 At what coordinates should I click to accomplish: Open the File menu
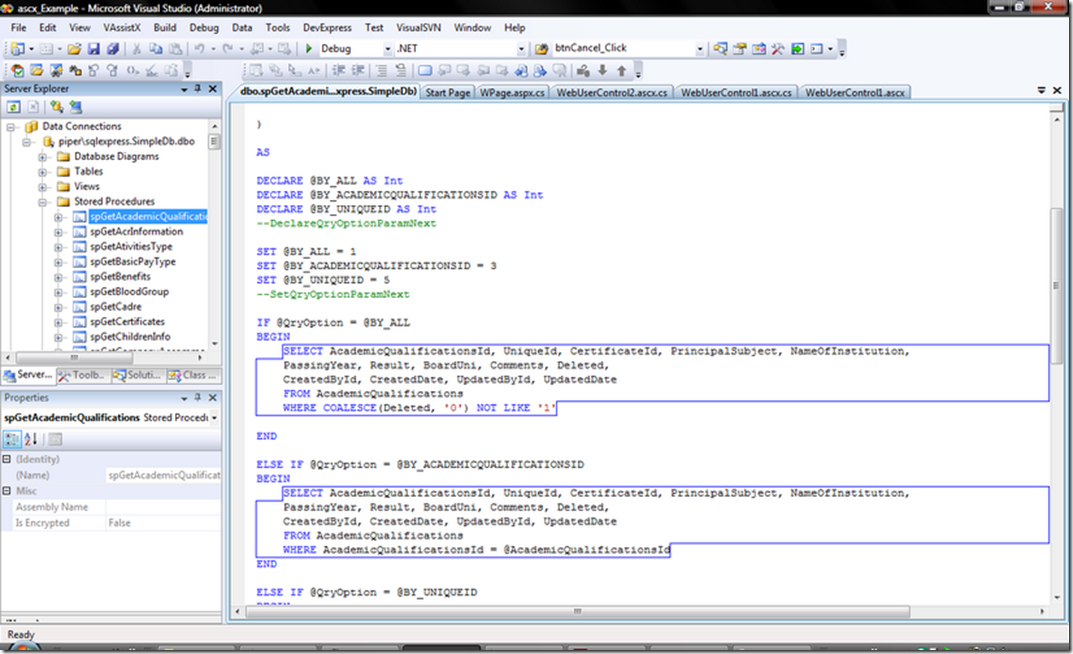(18, 27)
